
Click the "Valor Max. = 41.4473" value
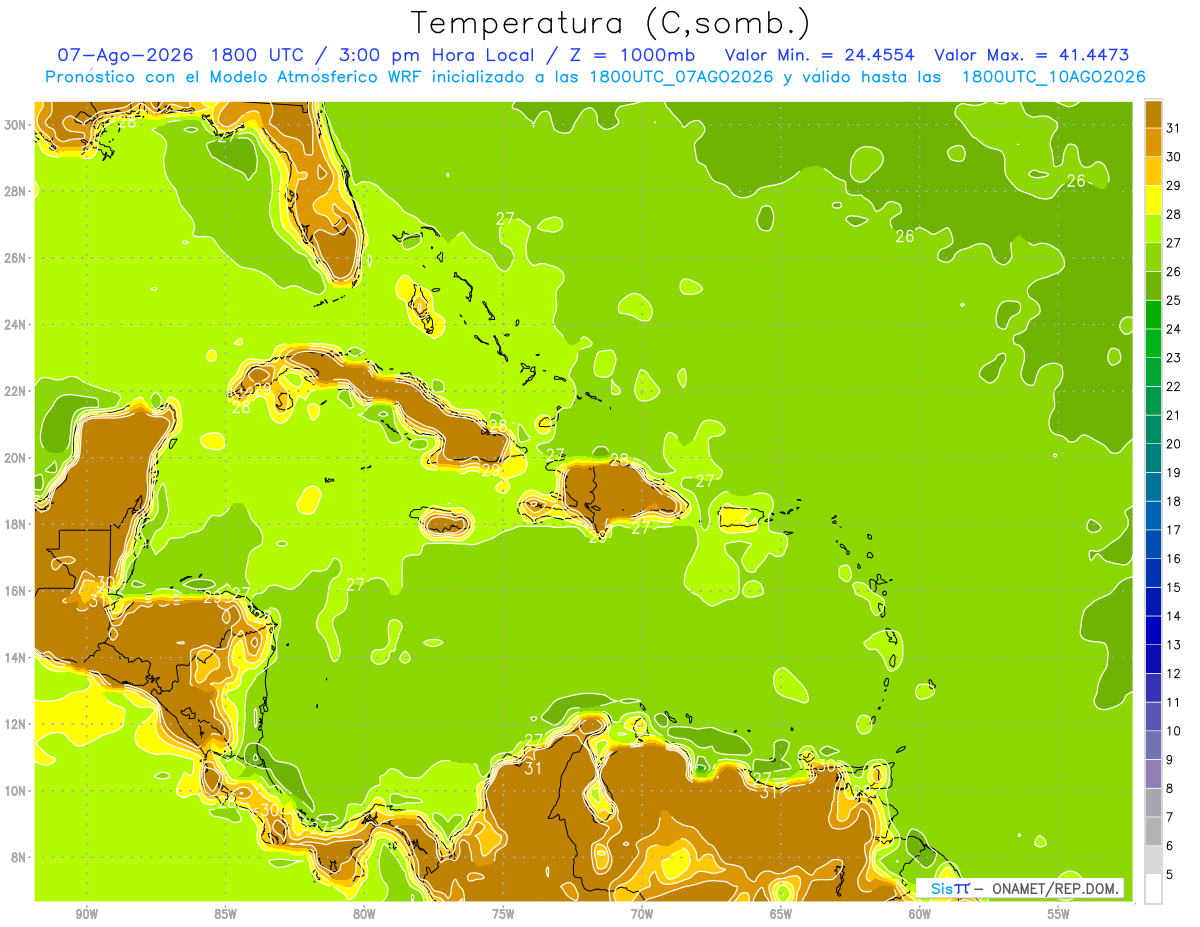point(1032,55)
